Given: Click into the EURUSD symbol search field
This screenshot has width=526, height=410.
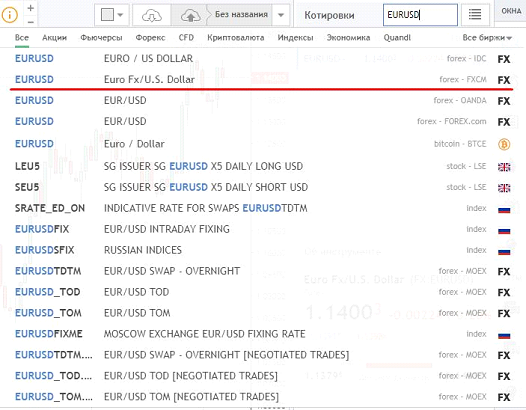Looking at the screenshot, I should click(420, 15).
